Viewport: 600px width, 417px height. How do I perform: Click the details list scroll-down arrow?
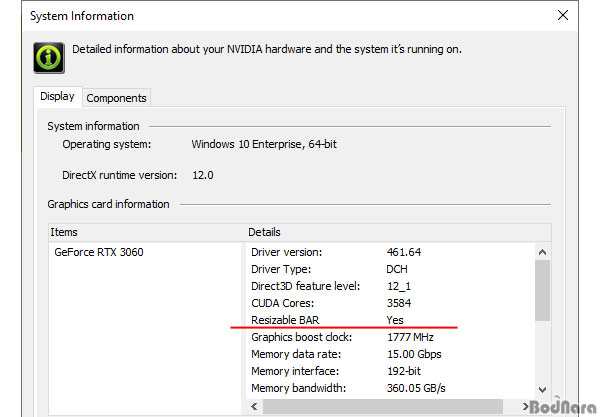(542, 389)
